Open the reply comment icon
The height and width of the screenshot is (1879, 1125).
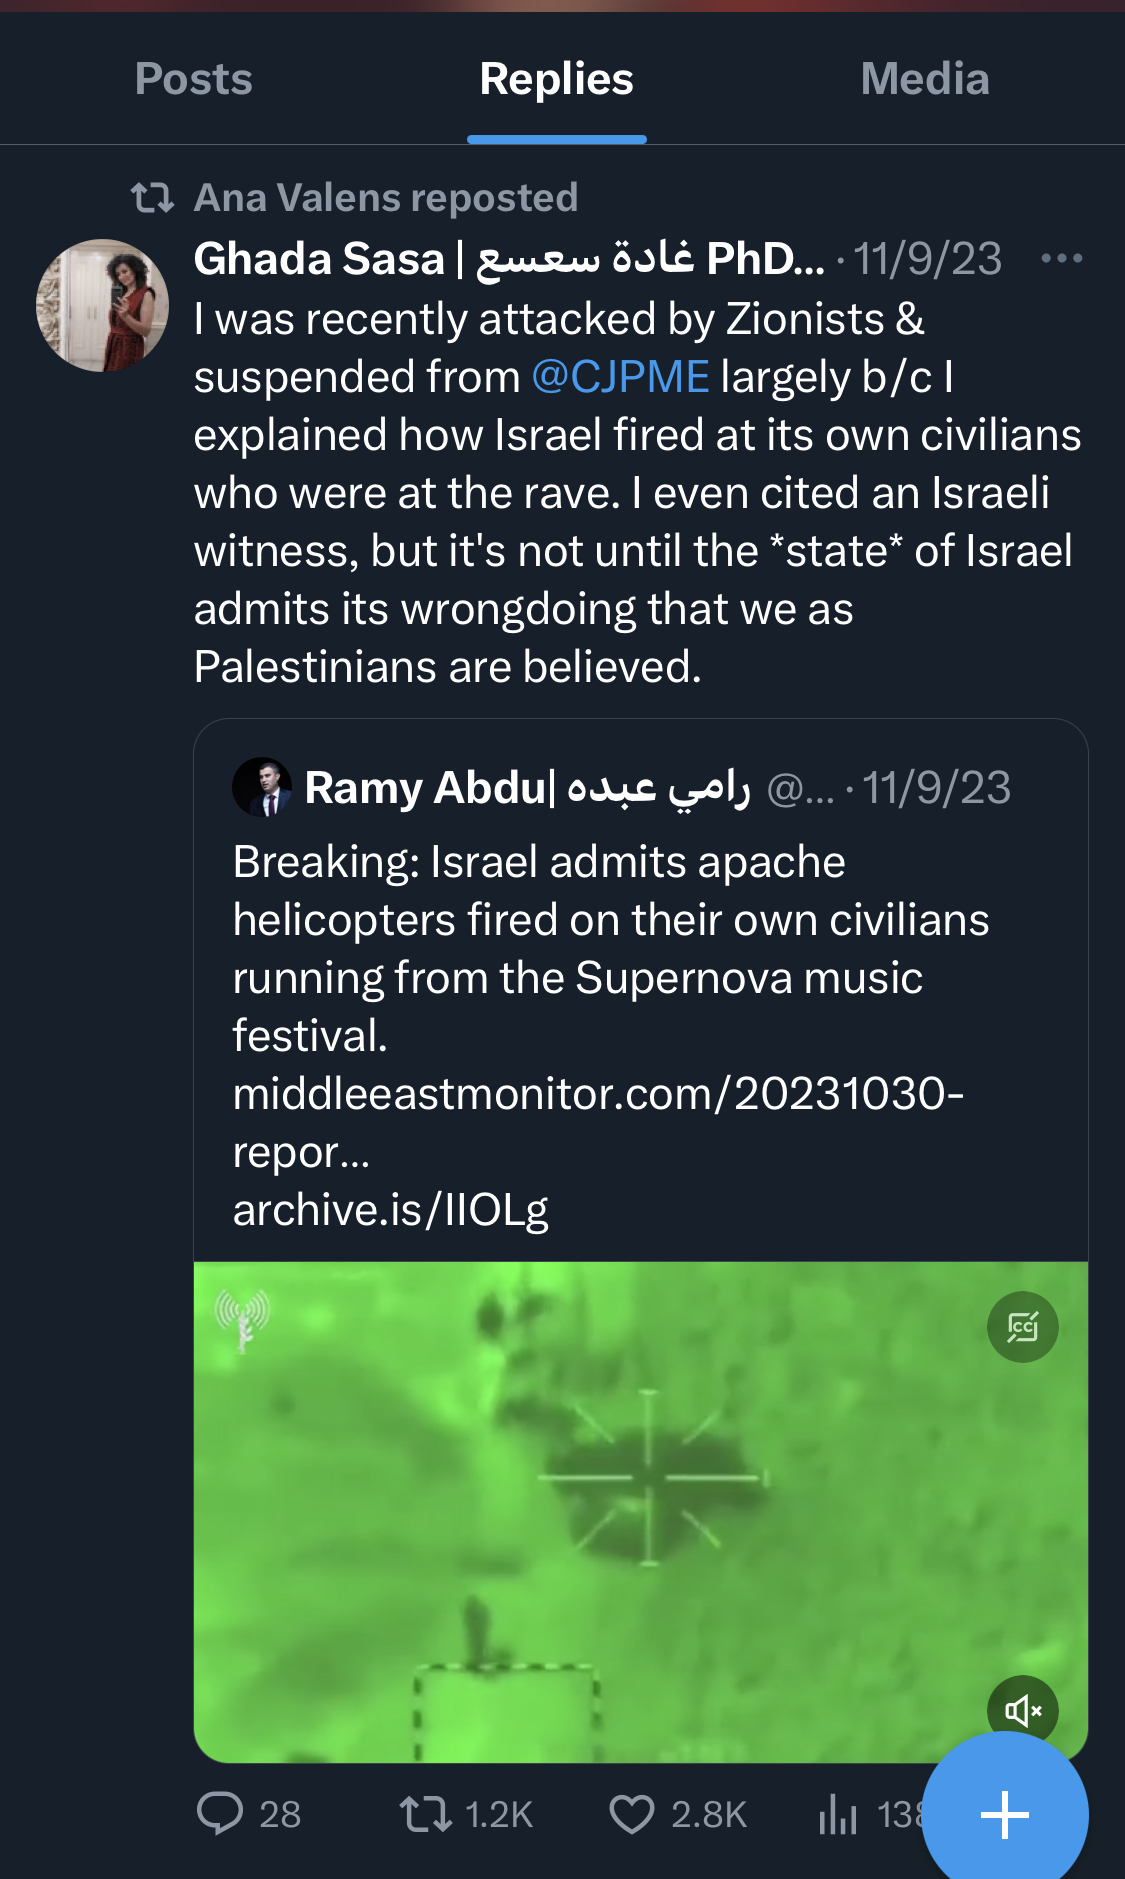220,1813
